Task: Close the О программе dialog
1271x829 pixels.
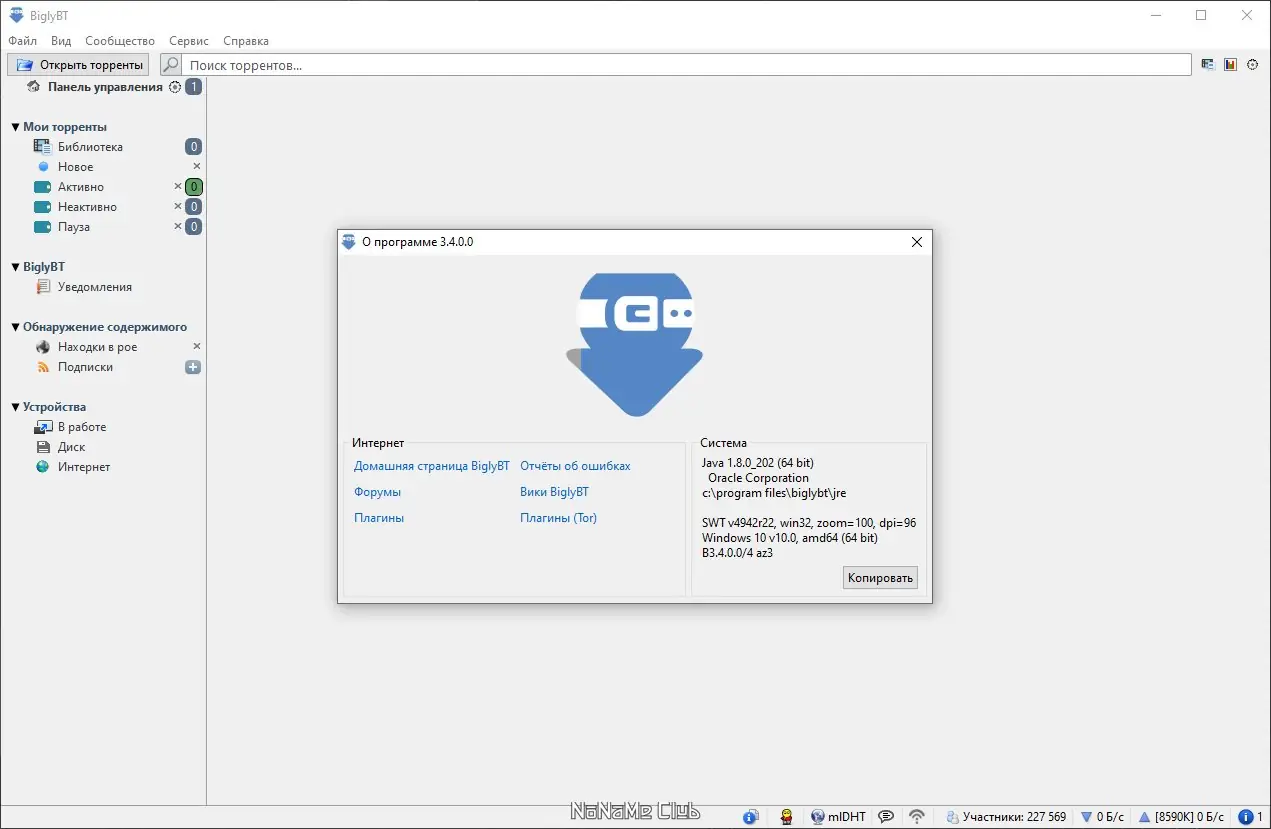Action: coord(916,242)
